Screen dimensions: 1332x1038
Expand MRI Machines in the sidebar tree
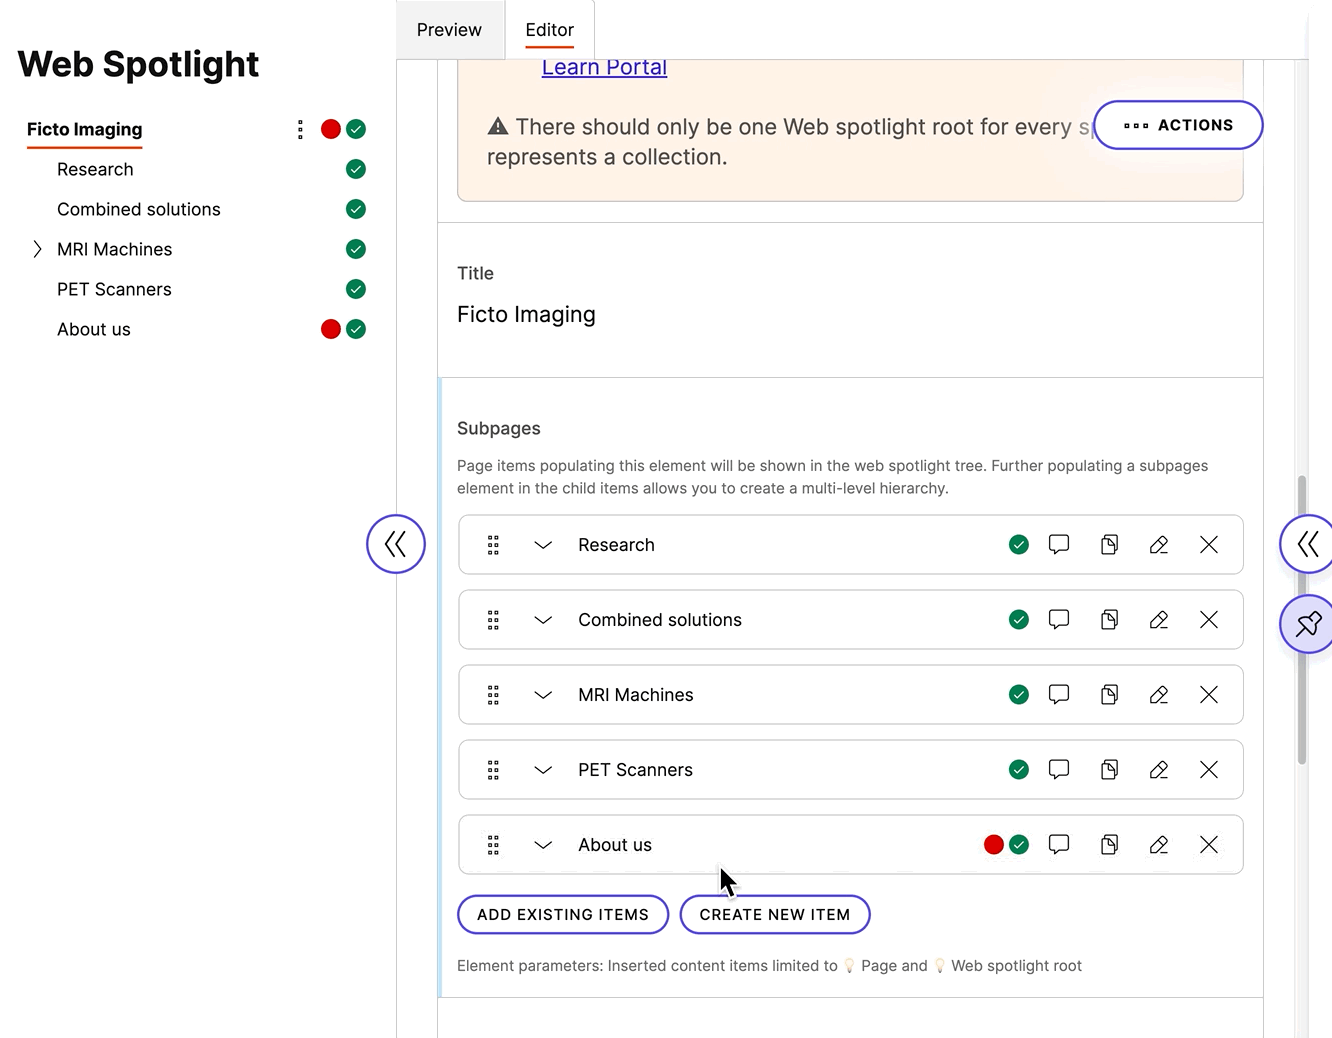tap(37, 249)
